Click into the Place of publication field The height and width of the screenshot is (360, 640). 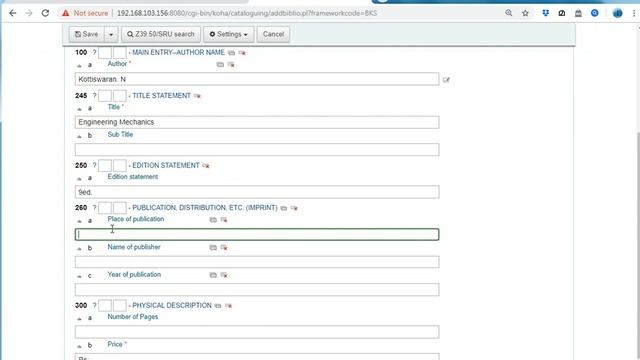point(257,234)
